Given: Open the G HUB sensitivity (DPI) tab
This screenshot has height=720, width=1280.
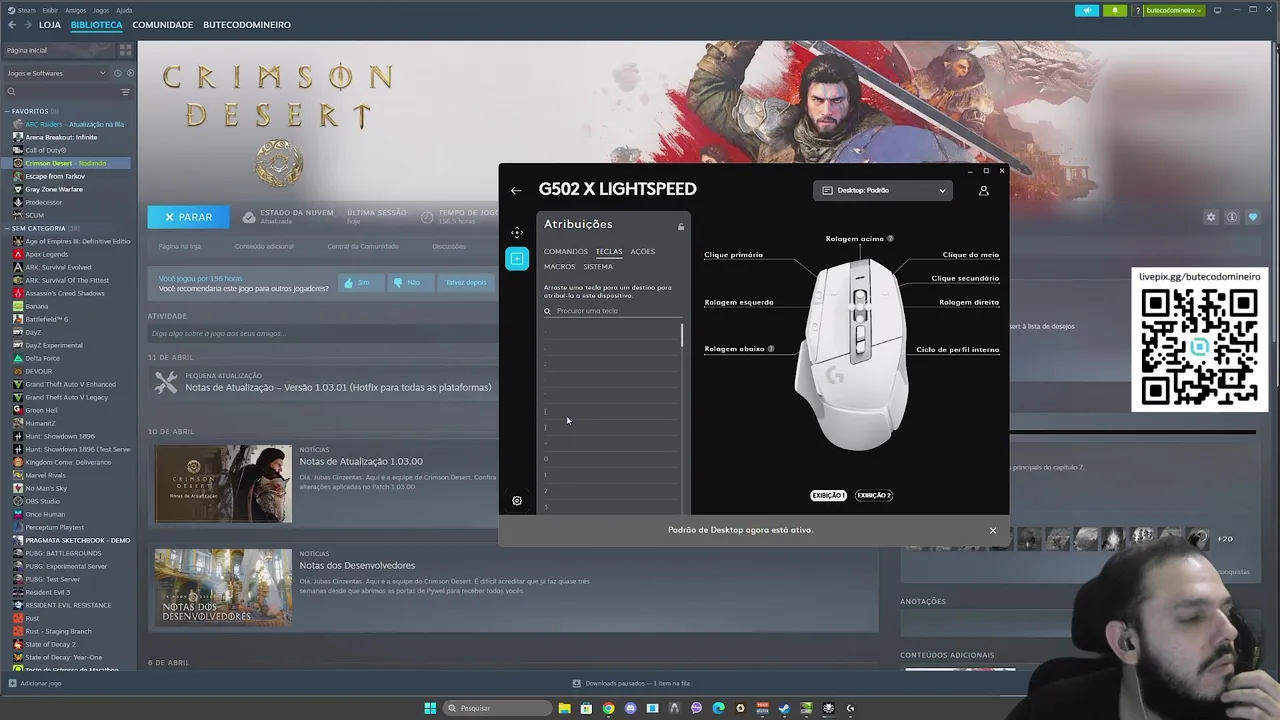Looking at the screenshot, I should 517,232.
